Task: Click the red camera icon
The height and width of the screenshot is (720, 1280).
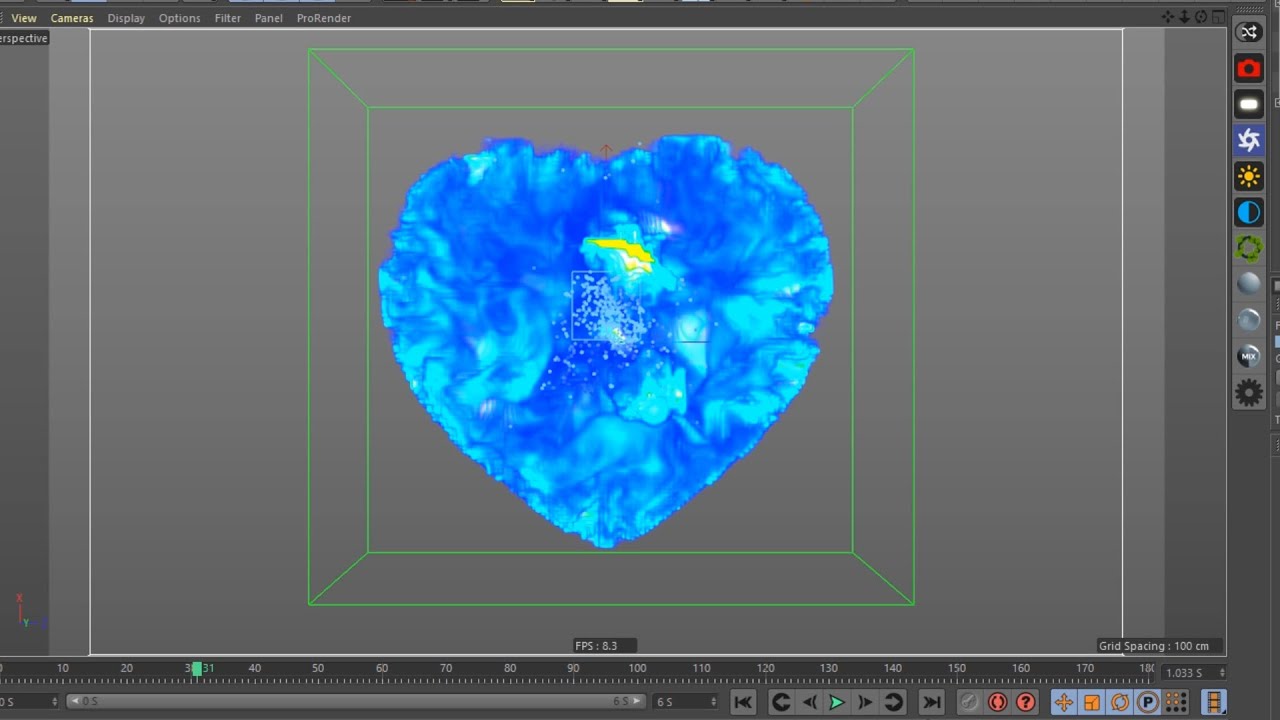Action: (x=1249, y=68)
